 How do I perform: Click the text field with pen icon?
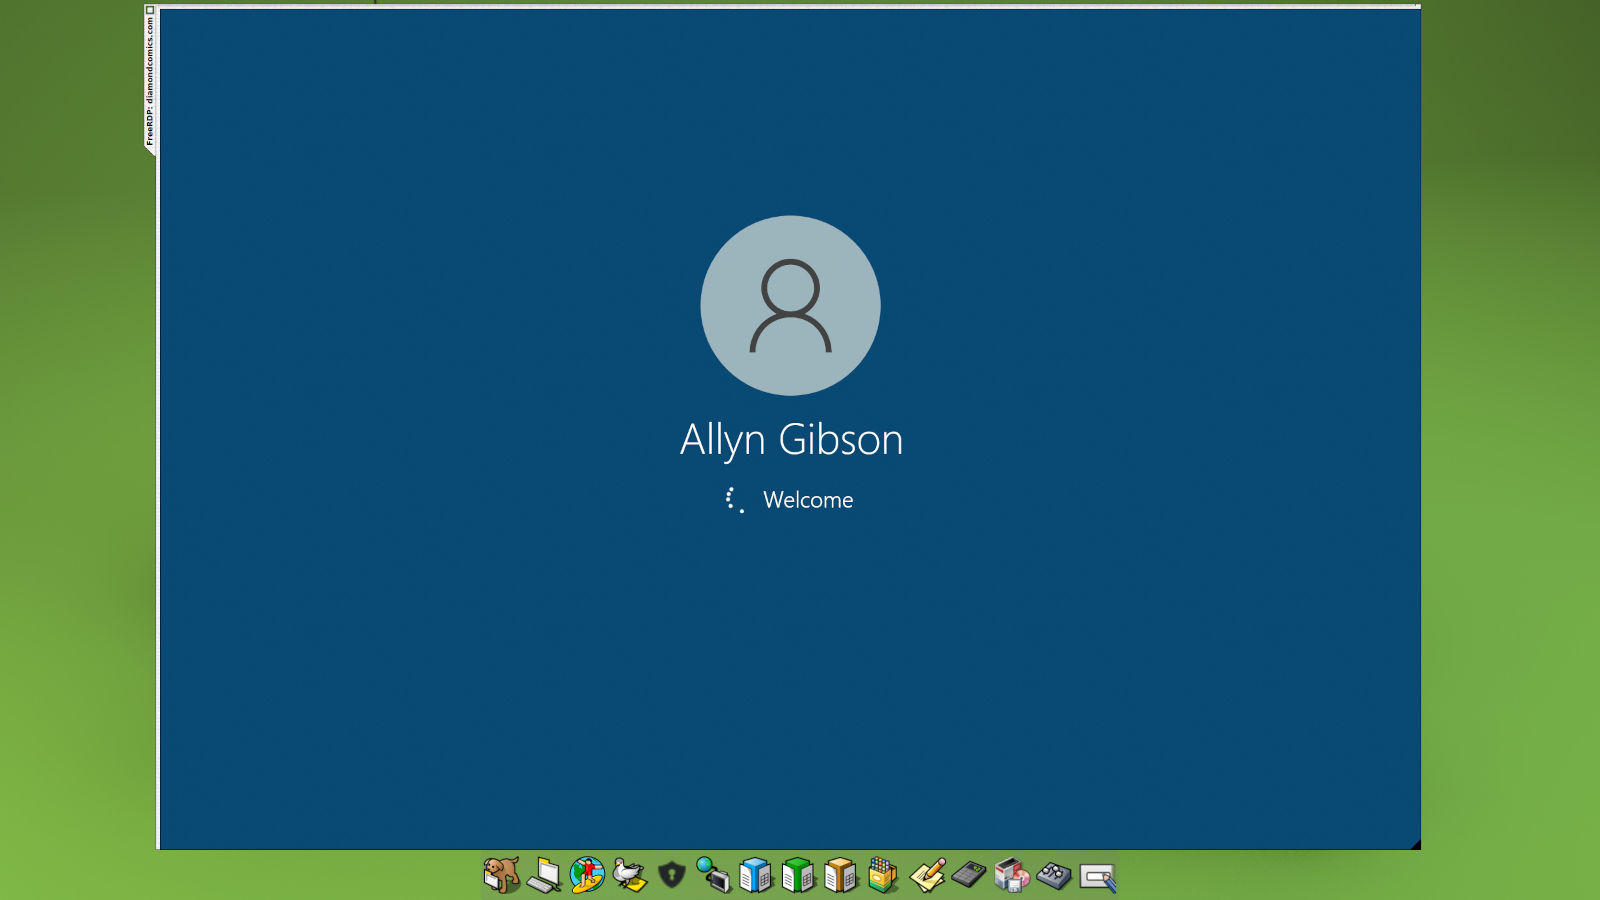pos(1098,877)
